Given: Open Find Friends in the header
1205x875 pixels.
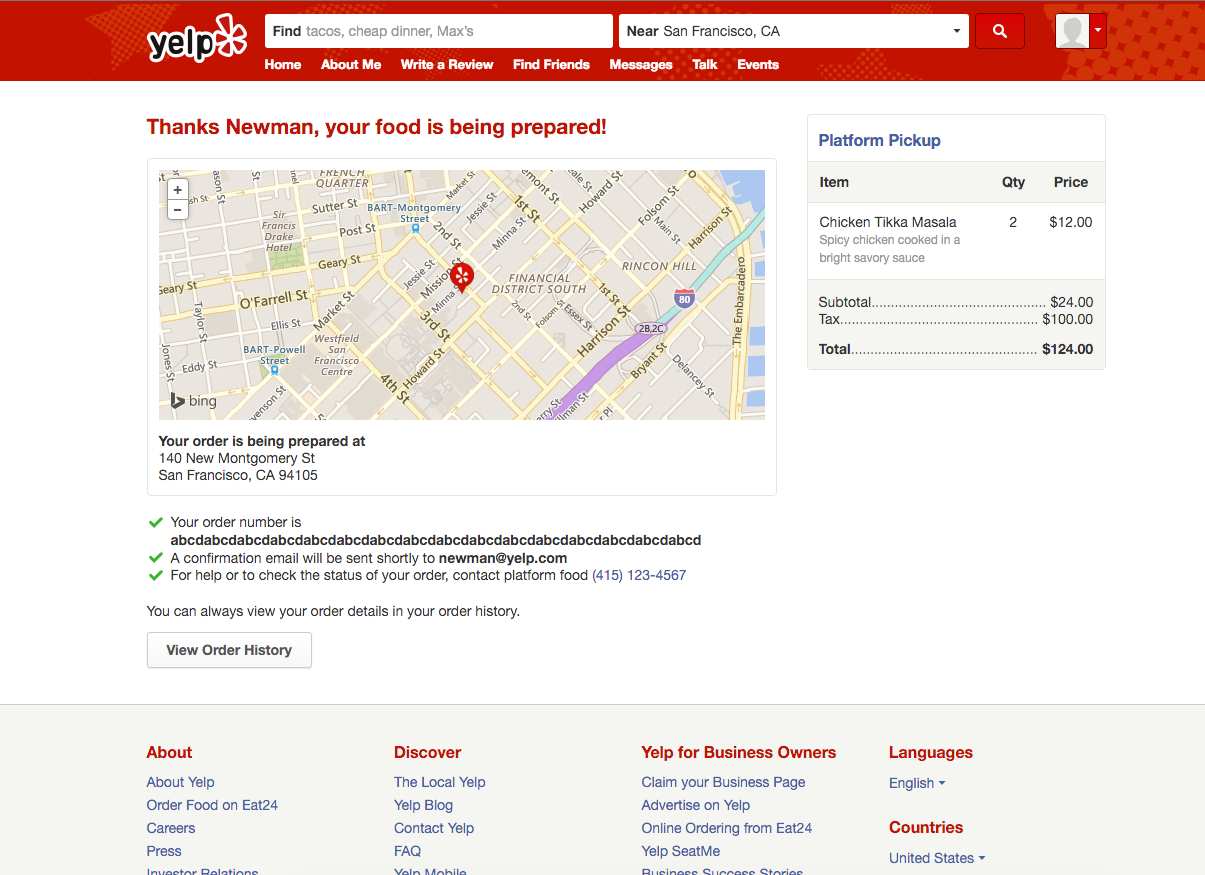Looking at the screenshot, I should 551,64.
